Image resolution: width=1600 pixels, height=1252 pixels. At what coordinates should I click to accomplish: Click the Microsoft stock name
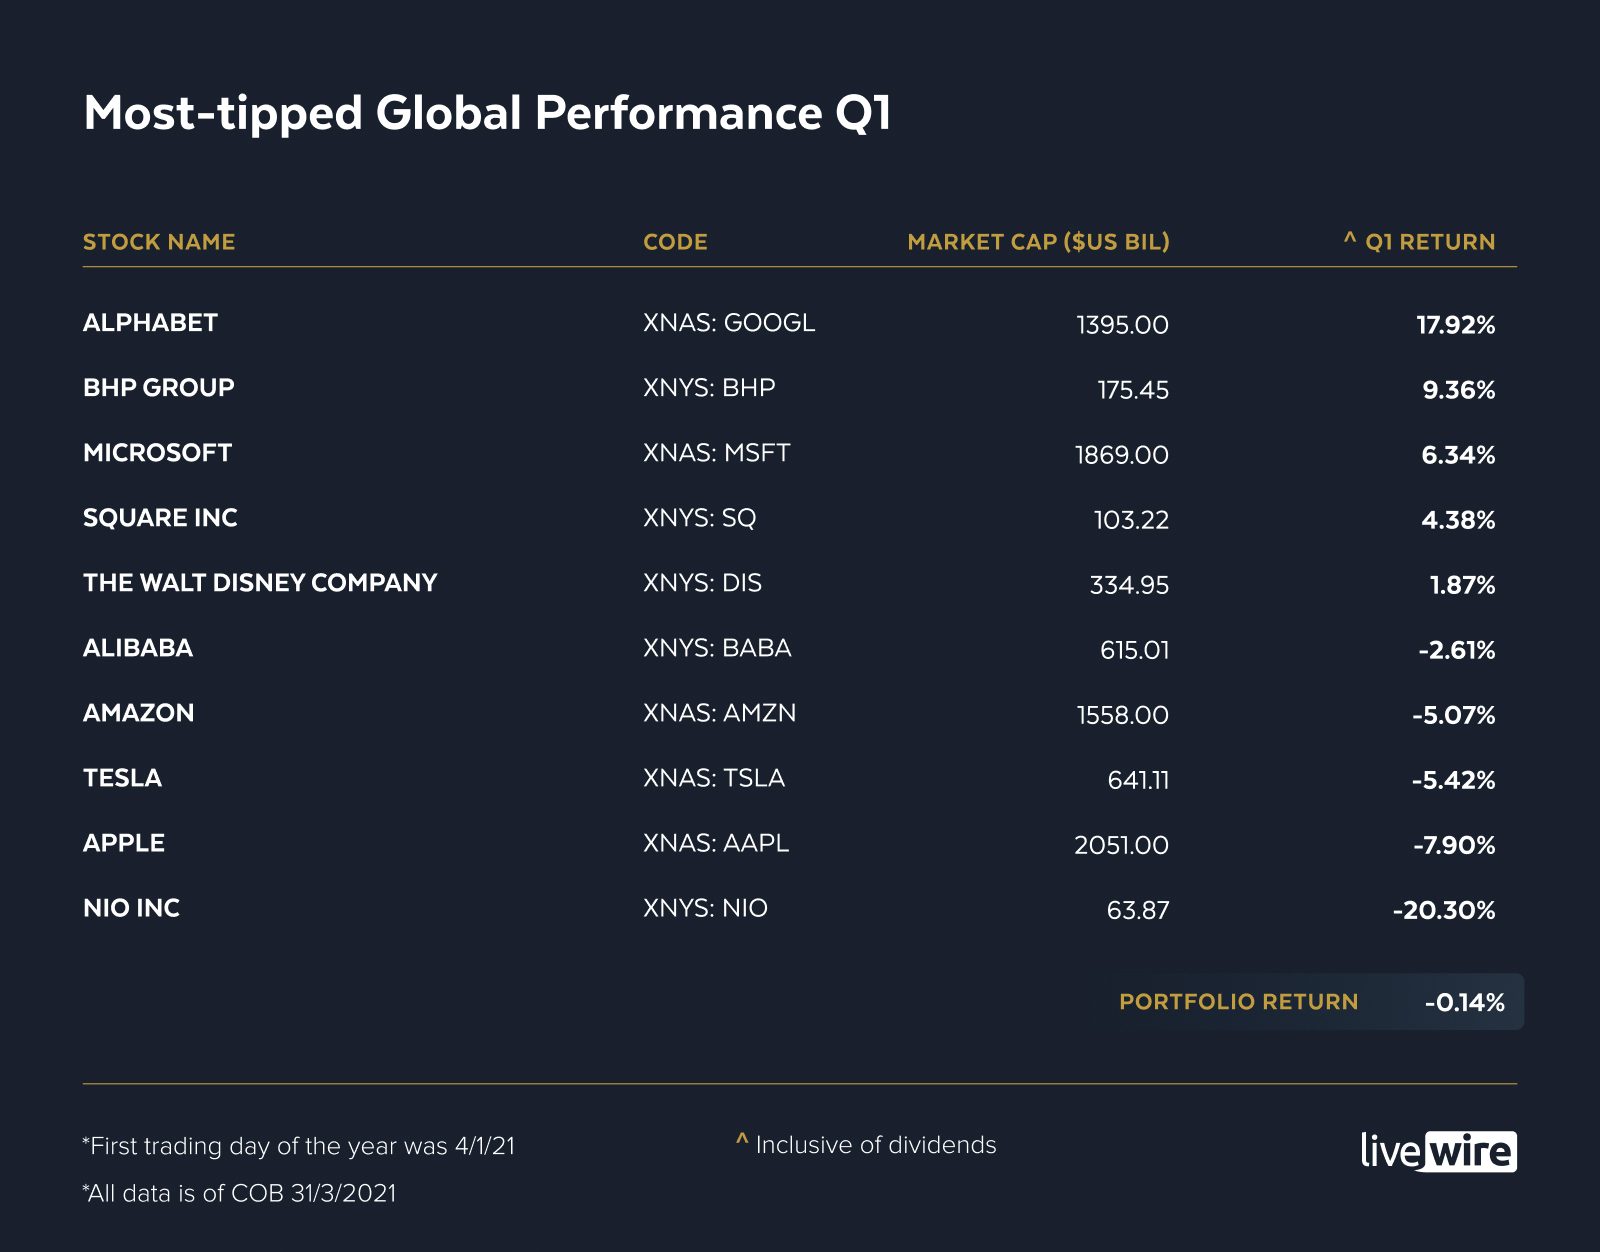click(157, 453)
